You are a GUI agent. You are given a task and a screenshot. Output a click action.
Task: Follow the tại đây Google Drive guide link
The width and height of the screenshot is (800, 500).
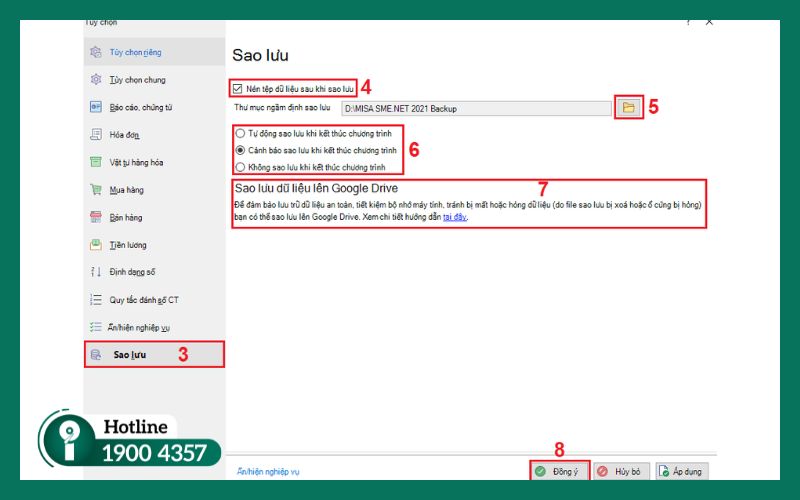click(x=455, y=216)
